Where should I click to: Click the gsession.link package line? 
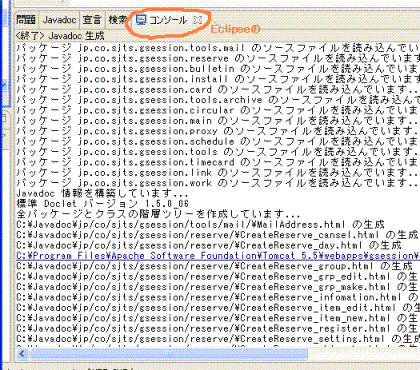(217, 172)
